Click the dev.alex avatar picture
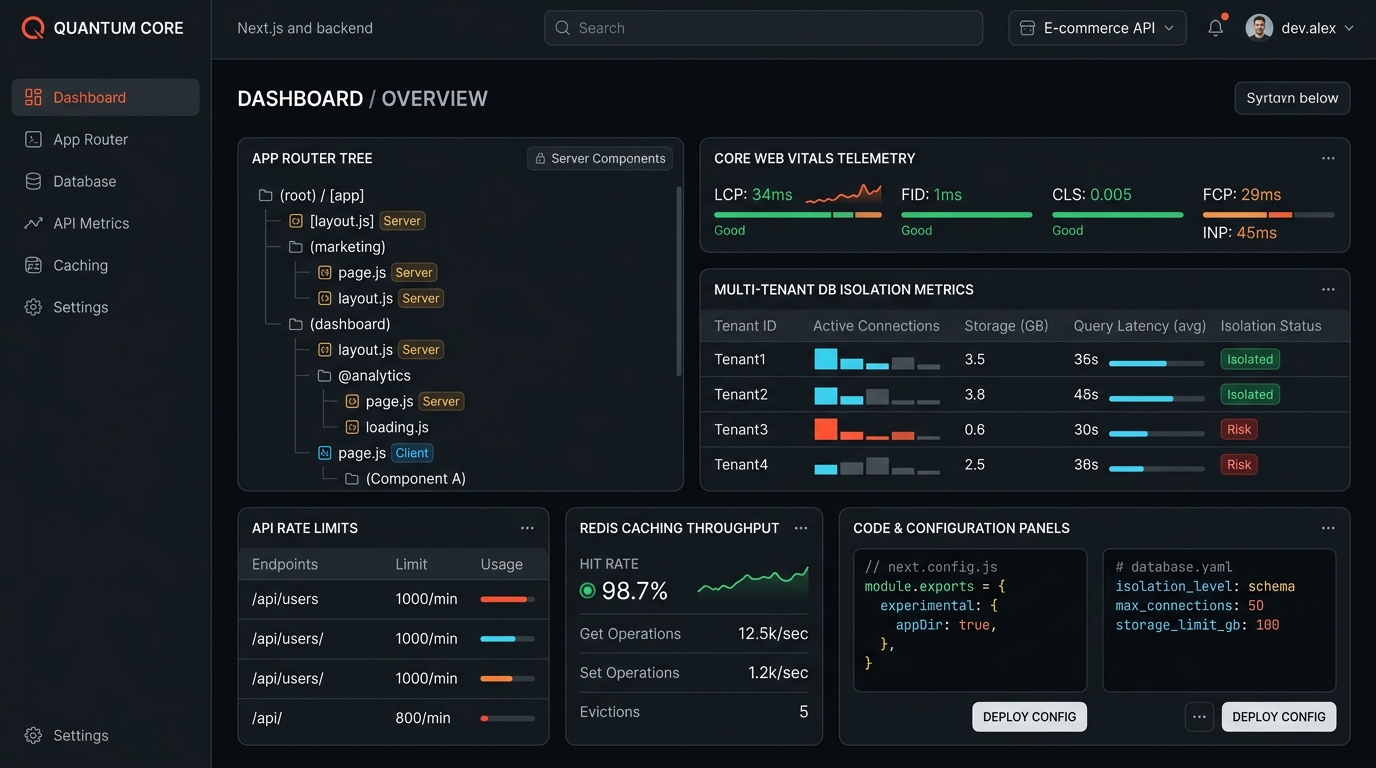This screenshot has height=768, width=1376. click(1259, 28)
